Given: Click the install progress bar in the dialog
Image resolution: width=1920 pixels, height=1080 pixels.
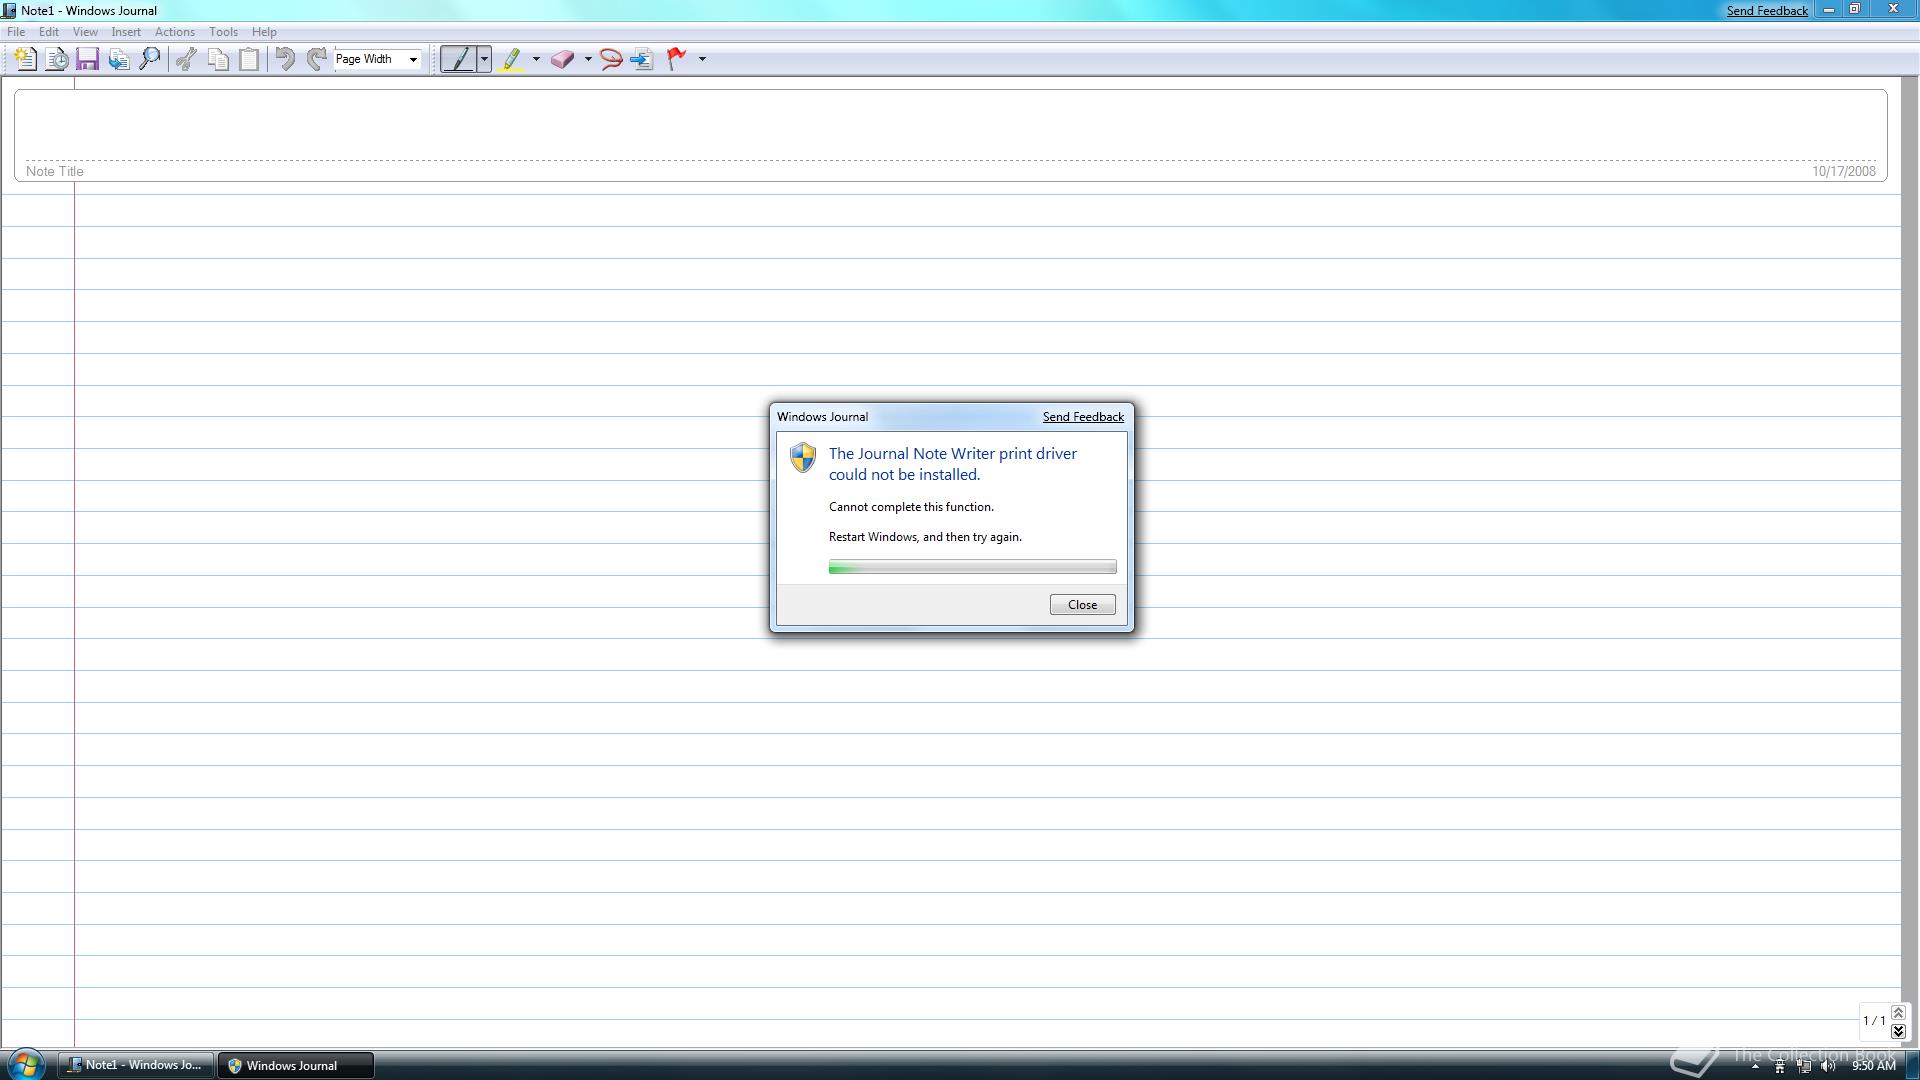Looking at the screenshot, I should pyautogui.click(x=972, y=567).
